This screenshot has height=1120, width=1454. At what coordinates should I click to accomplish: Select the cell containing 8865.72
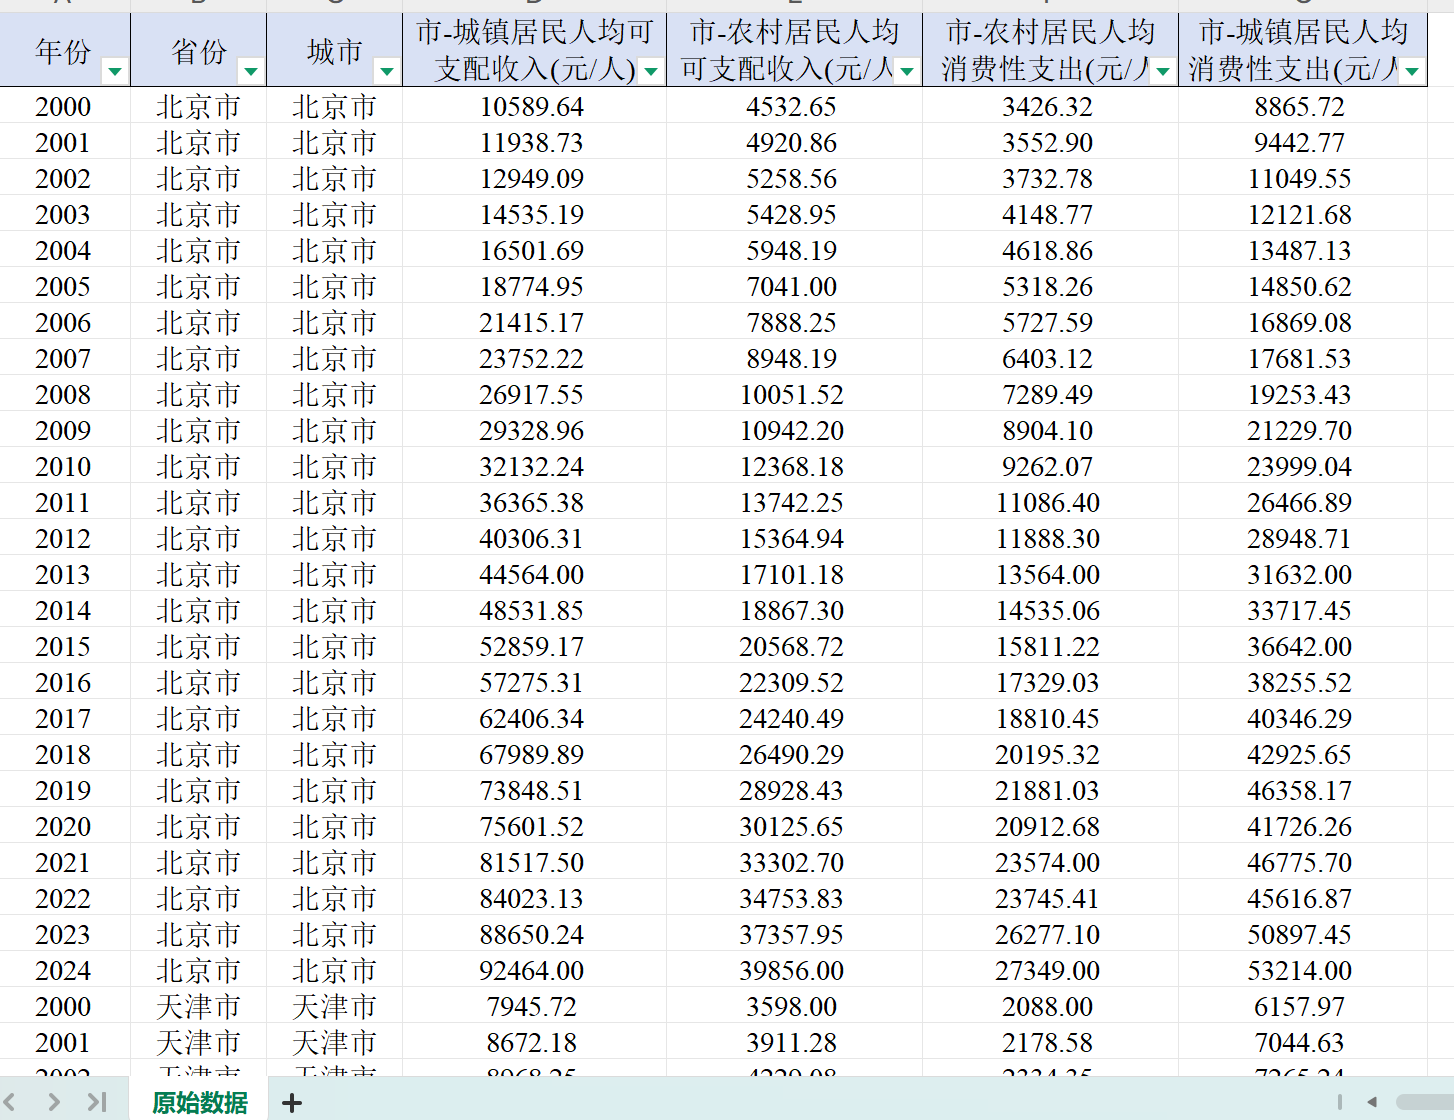(1303, 107)
